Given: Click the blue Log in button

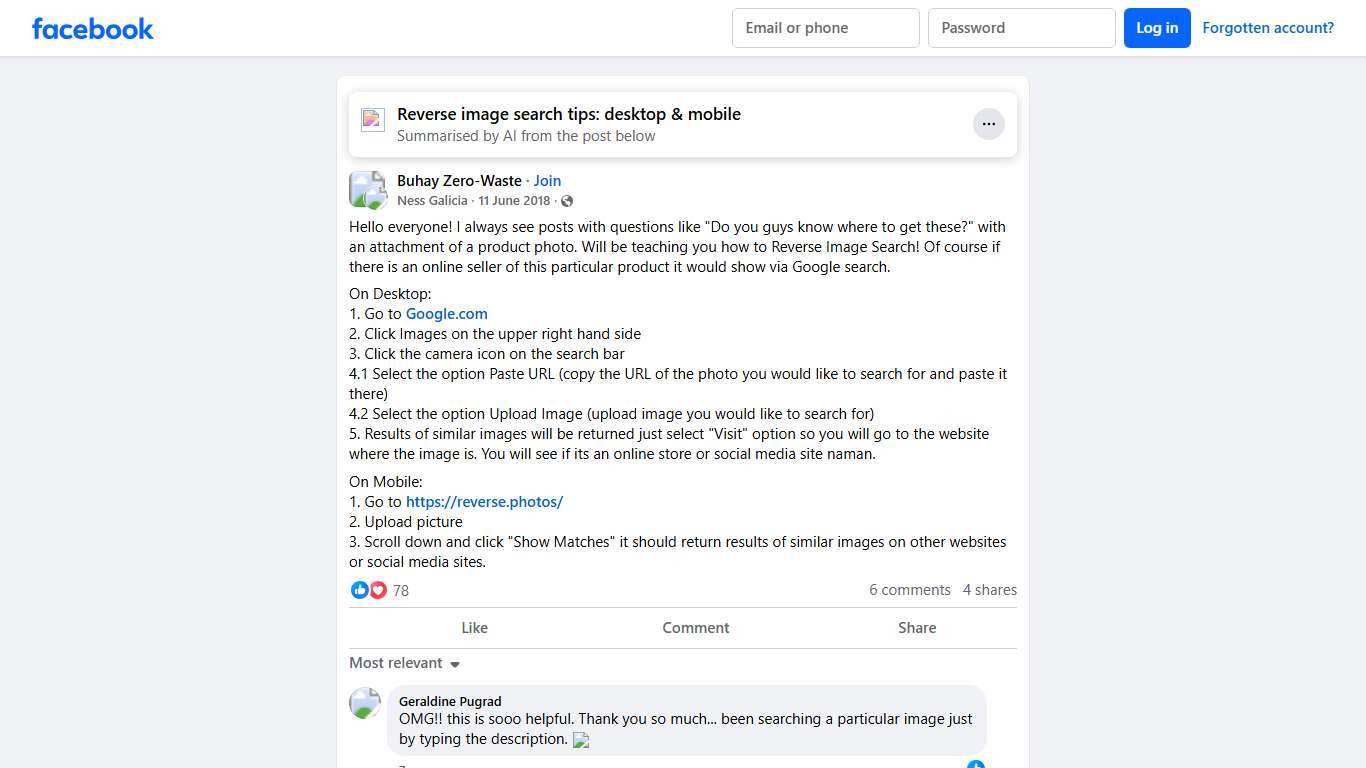Looking at the screenshot, I should tap(1156, 28).
